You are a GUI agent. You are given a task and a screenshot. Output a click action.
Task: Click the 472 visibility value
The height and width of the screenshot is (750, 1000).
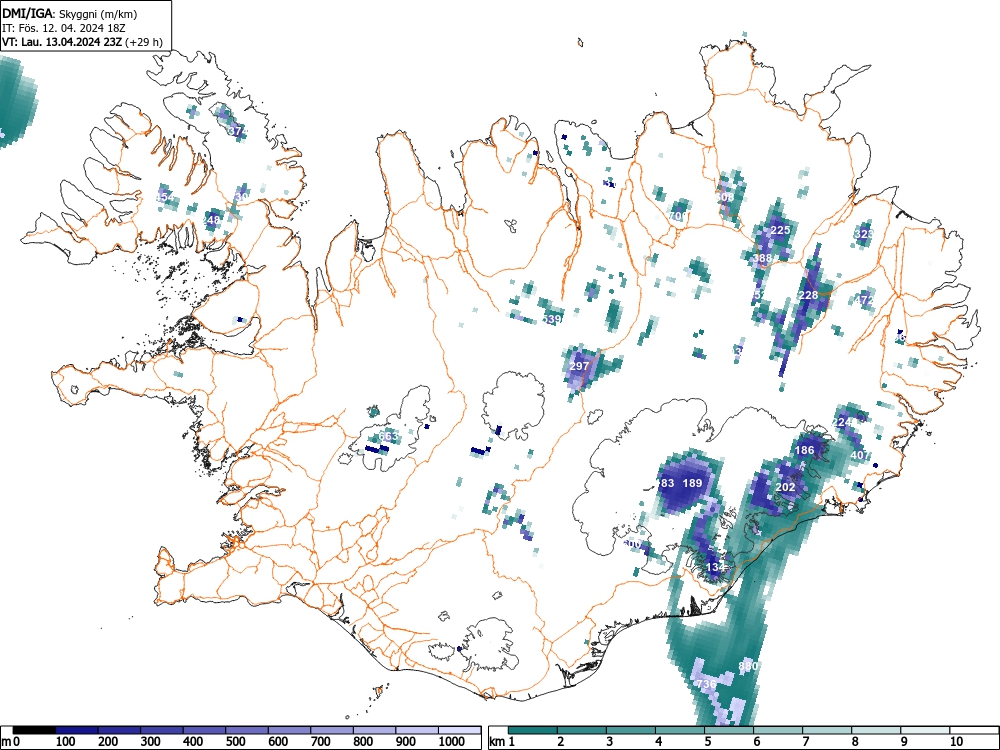[864, 300]
